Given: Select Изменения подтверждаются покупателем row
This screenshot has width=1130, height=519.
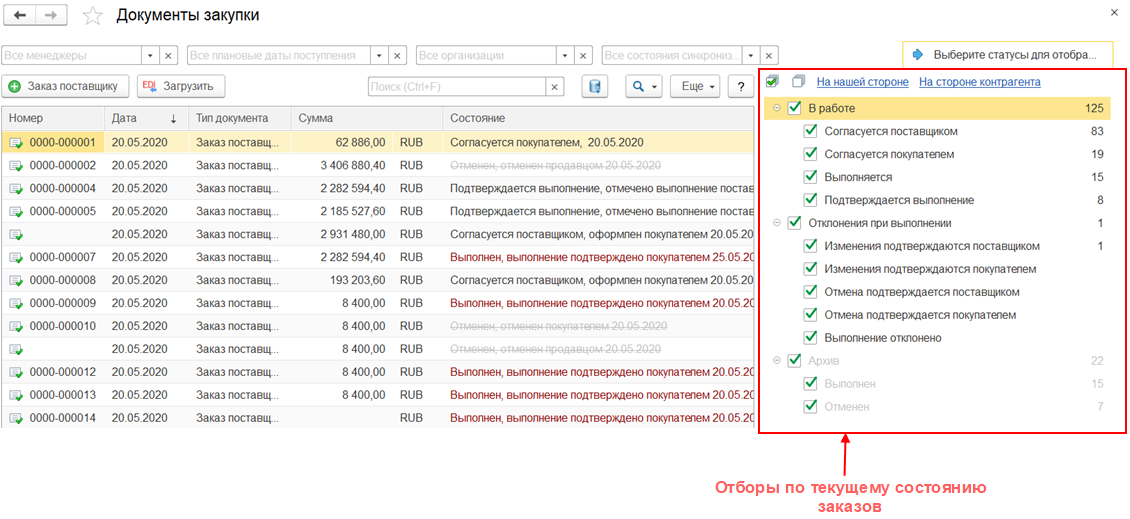Looking at the screenshot, I should 937,269.
